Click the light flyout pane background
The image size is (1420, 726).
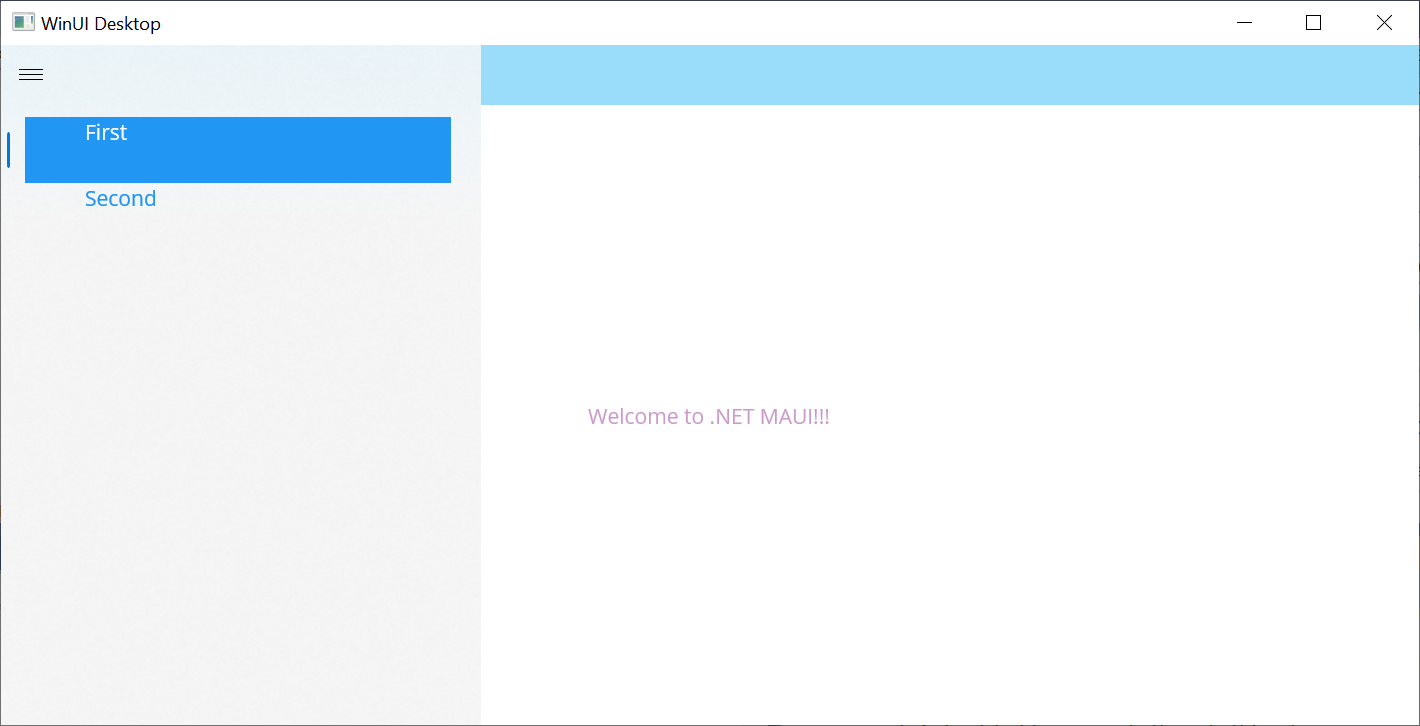pyautogui.click(x=240, y=450)
